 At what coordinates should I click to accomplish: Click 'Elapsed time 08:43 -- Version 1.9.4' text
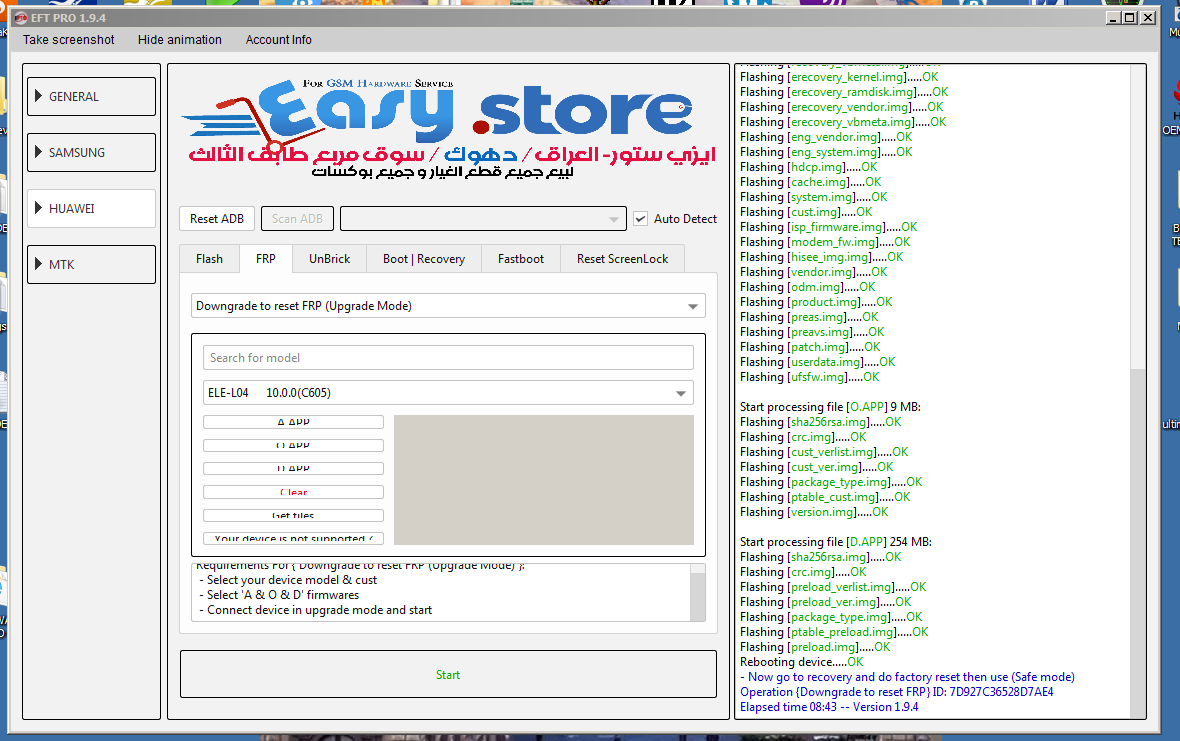coord(829,707)
